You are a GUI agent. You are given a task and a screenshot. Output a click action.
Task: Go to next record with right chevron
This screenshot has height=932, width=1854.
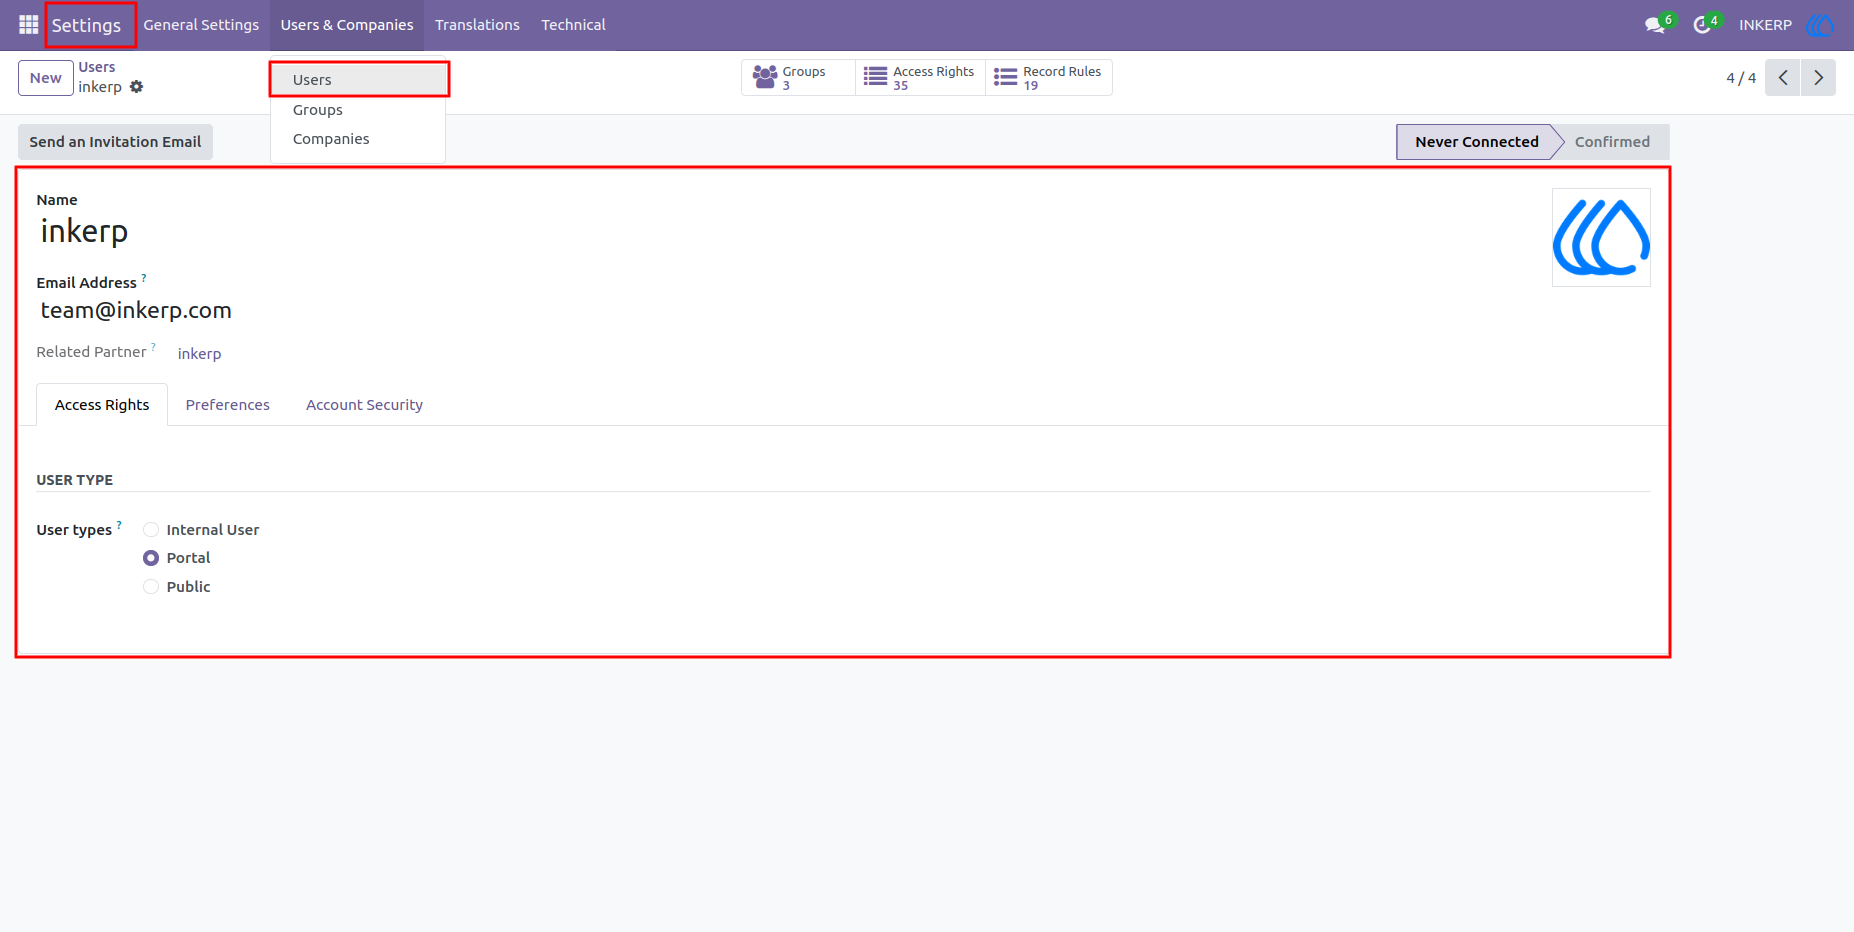[x=1819, y=78]
